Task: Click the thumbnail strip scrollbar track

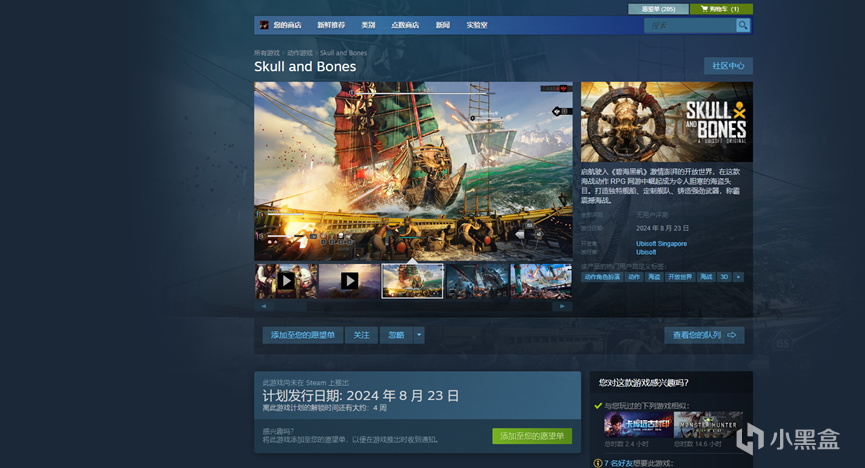Action: (413, 306)
